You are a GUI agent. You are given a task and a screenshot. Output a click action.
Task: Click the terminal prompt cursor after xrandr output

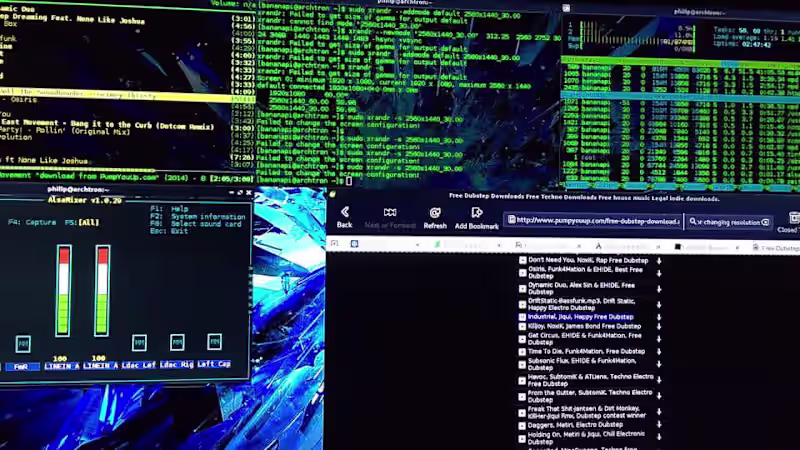point(349,181)
